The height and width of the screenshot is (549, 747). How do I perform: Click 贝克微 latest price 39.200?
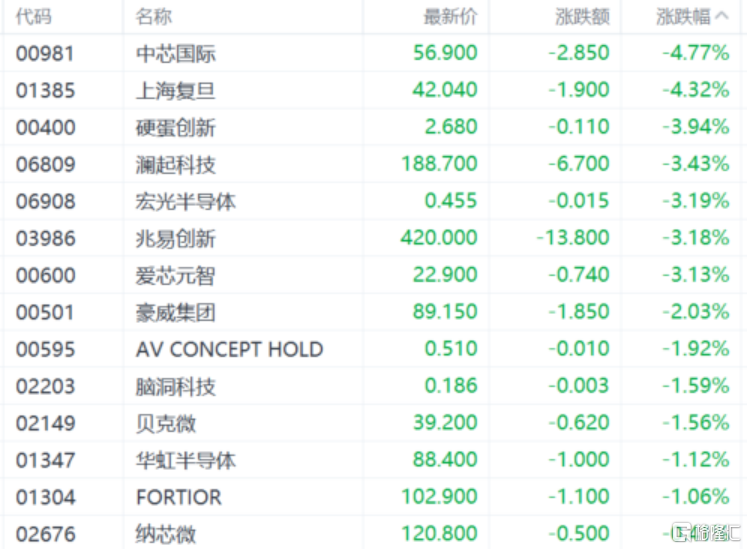click(444, 423)
